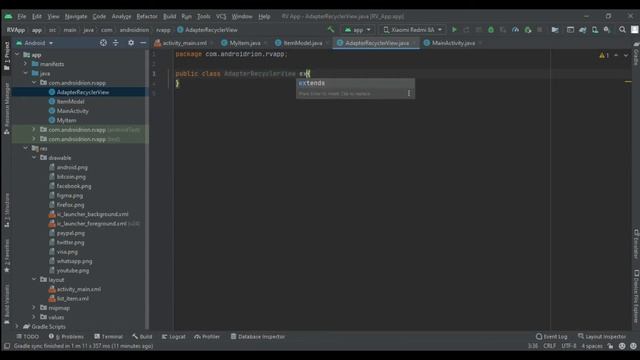Open the Database Inspector tool window

click(258, 337)
